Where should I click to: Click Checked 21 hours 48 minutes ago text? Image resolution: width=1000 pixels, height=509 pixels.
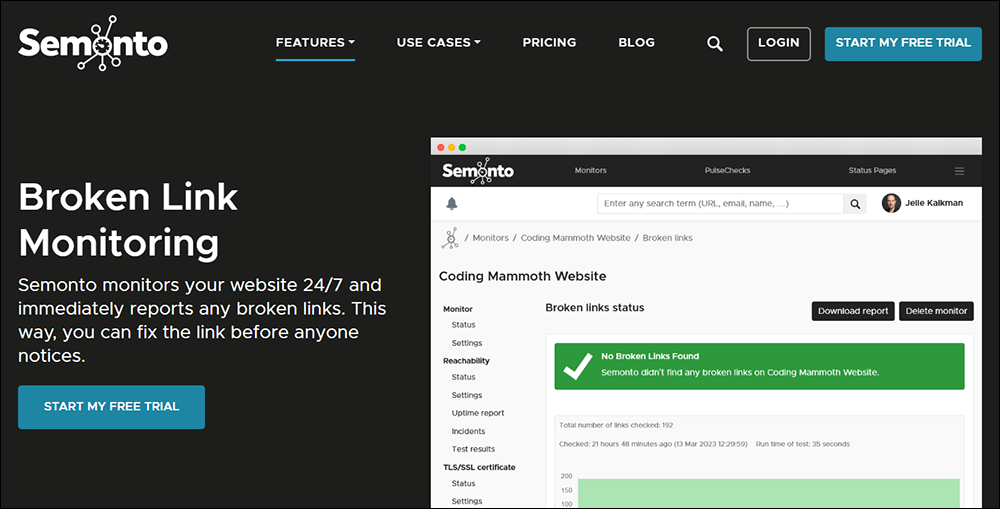coord(653,444)
